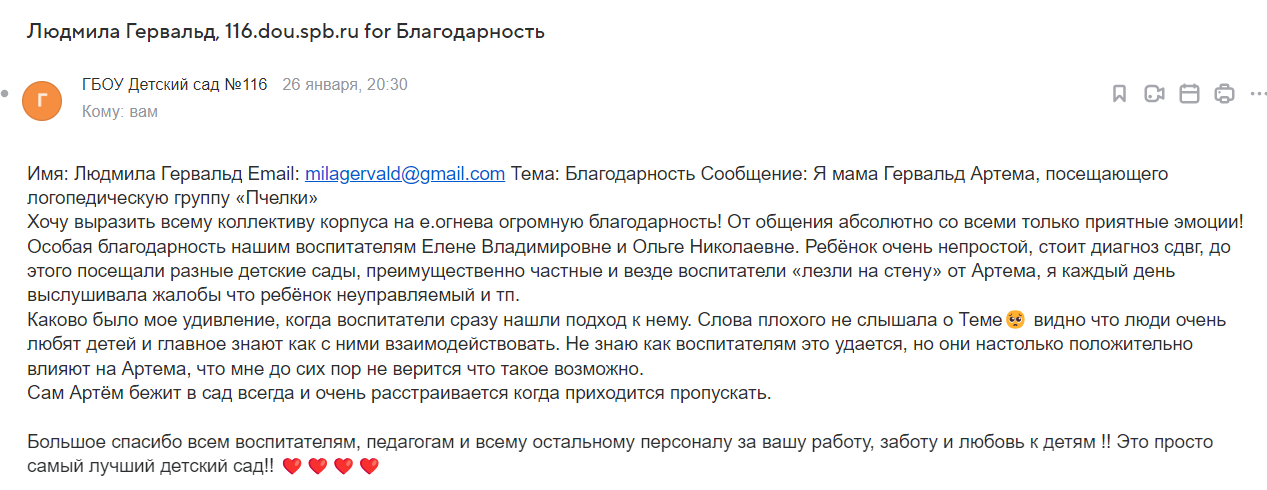The image size is (1267, 490).
Task: Click the date stamp 26 января, 20:30
Action: click(345, 85)
